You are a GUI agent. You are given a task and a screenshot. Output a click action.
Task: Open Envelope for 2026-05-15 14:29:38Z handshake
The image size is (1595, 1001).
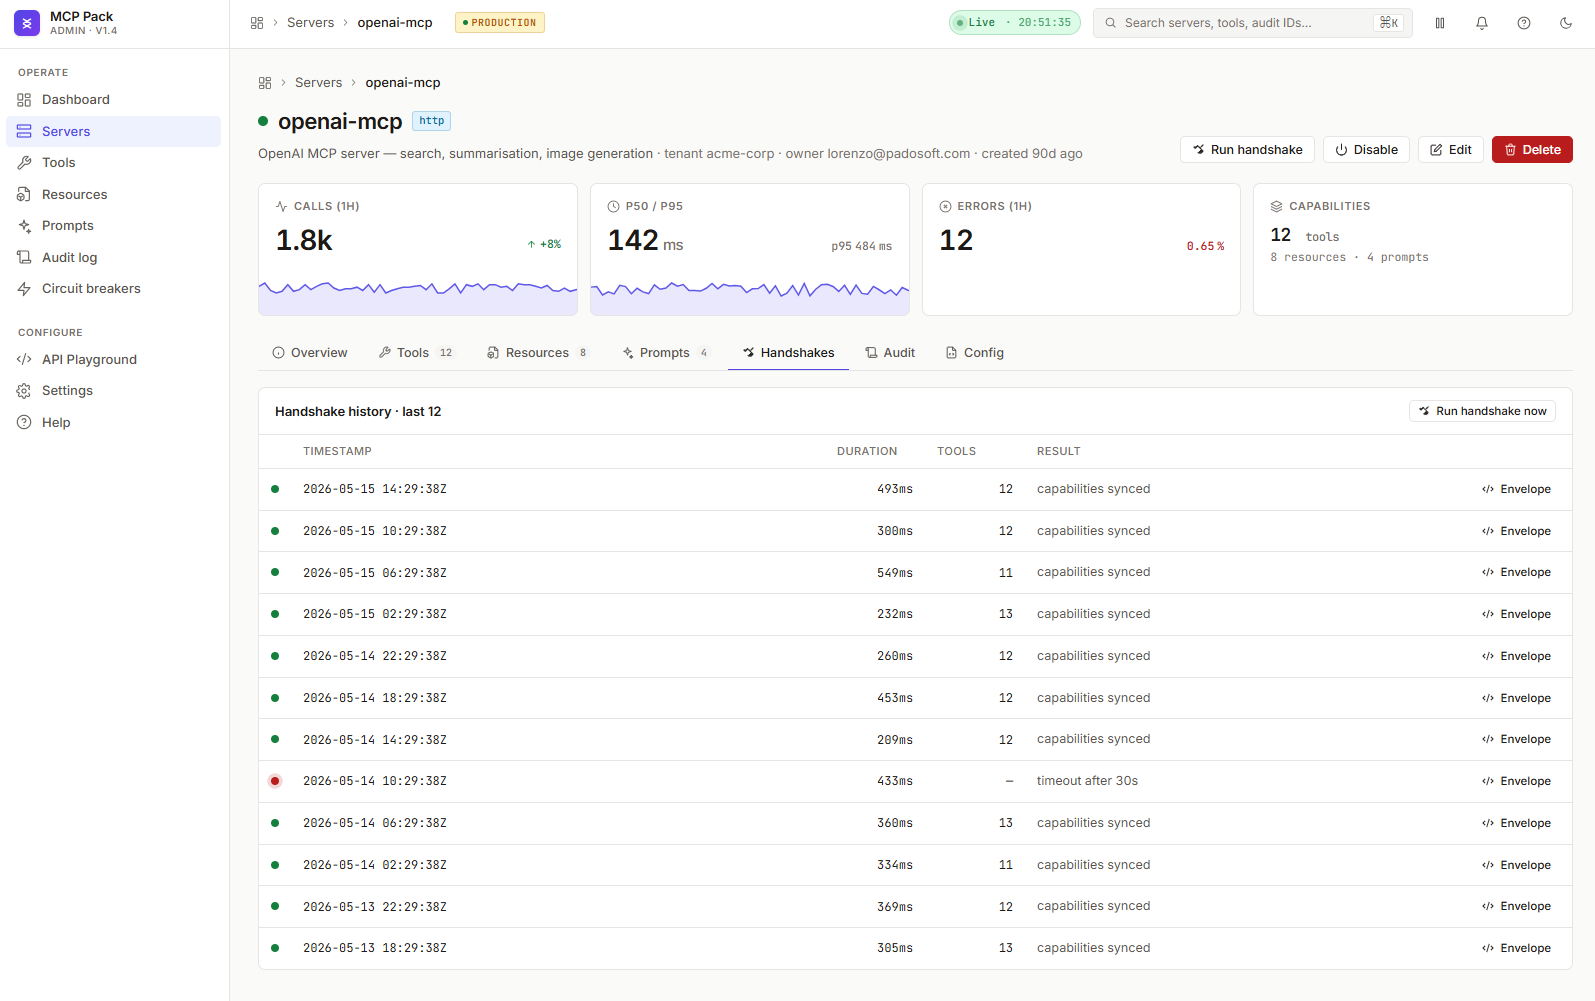(1516, 490)
